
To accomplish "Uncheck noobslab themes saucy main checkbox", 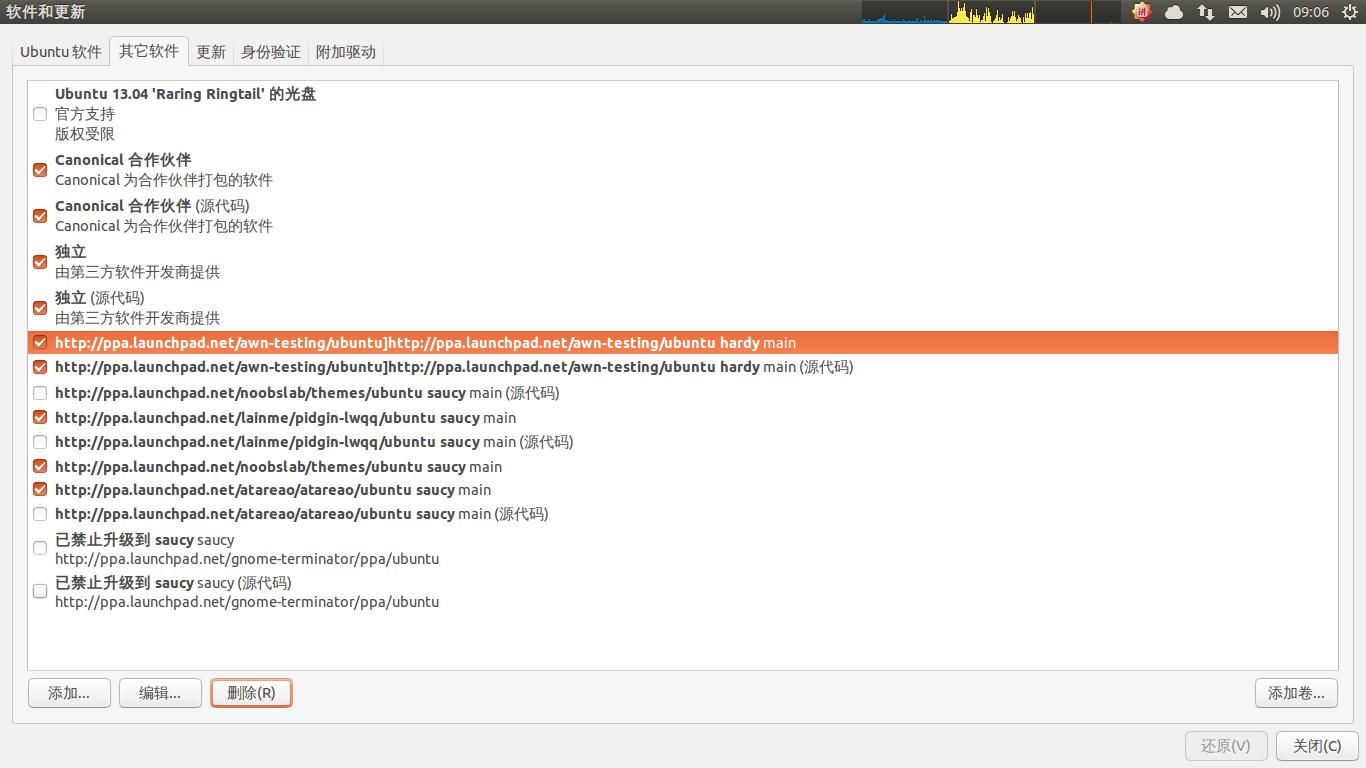I will click(40, 466).
